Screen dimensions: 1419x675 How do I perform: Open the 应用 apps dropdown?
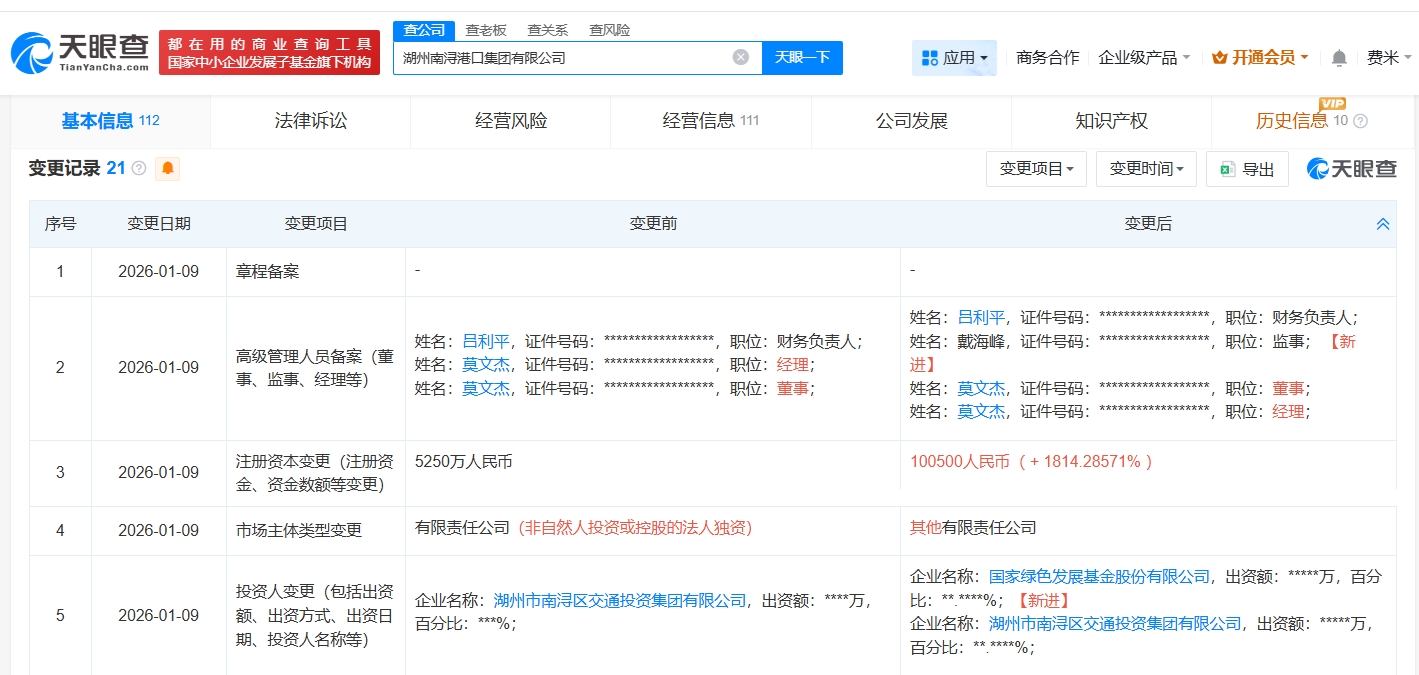(x=954, y=58)
